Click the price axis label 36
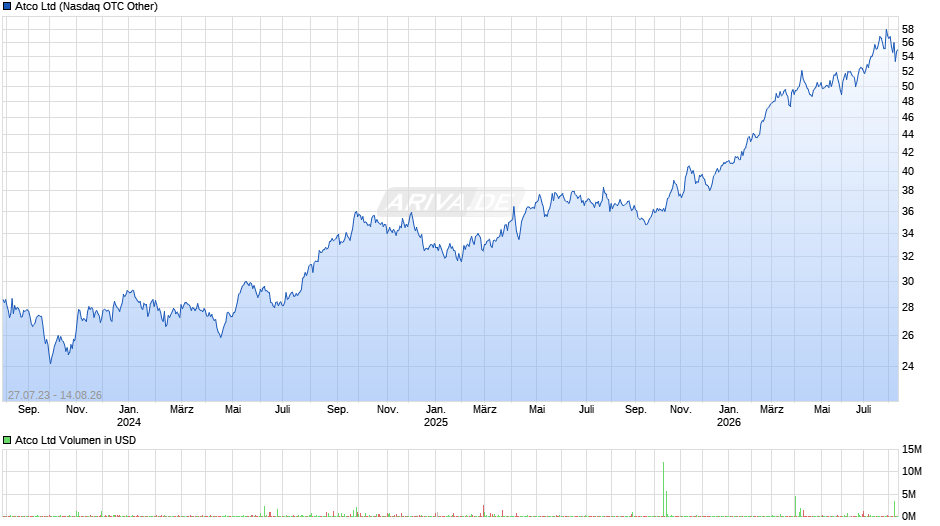 coord(908,212)
